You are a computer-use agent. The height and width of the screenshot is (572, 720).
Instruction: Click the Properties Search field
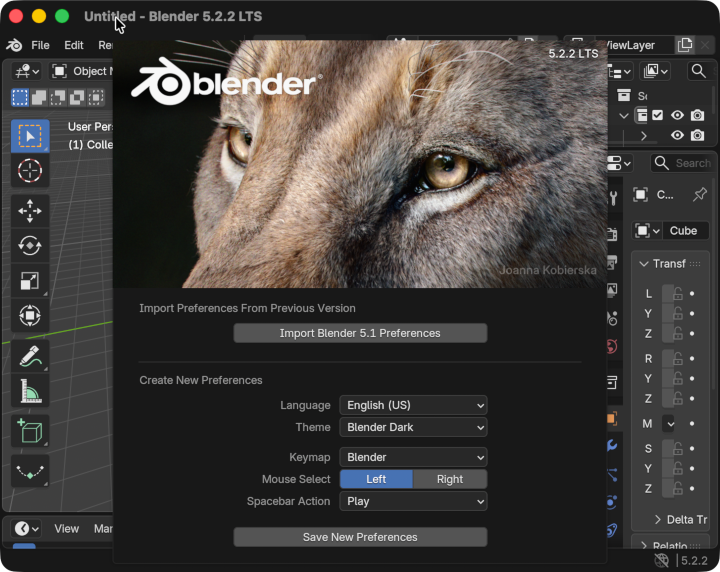[682, 163]
